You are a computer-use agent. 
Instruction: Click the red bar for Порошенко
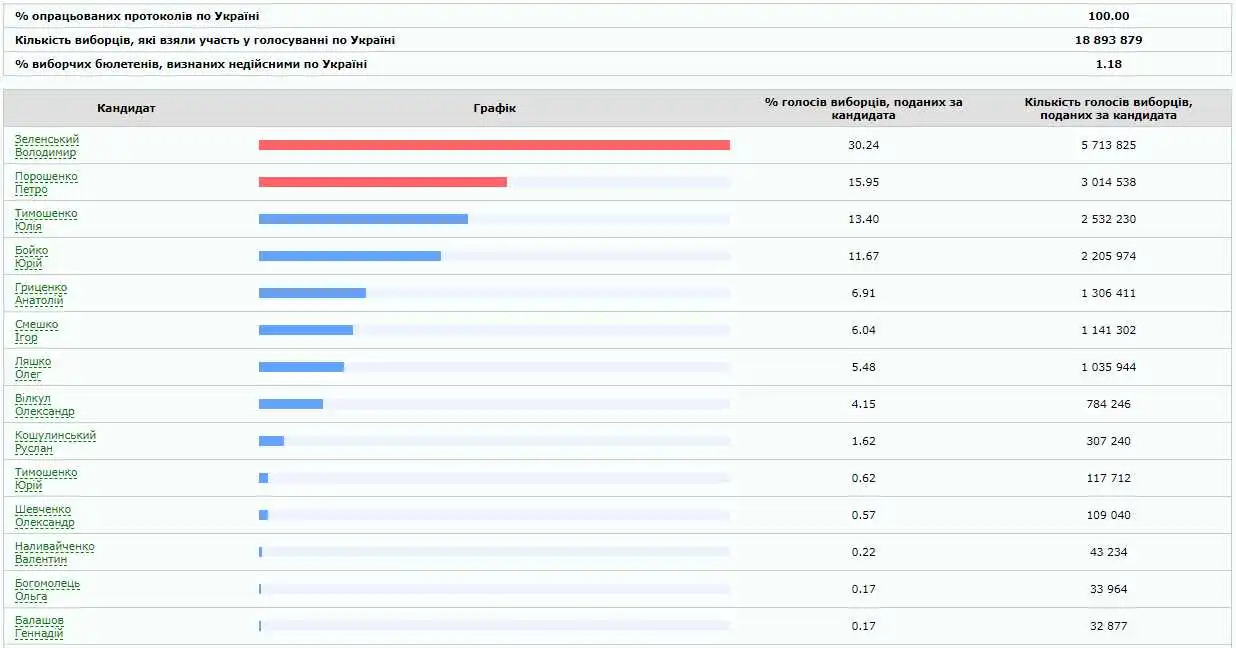(382, 182)
